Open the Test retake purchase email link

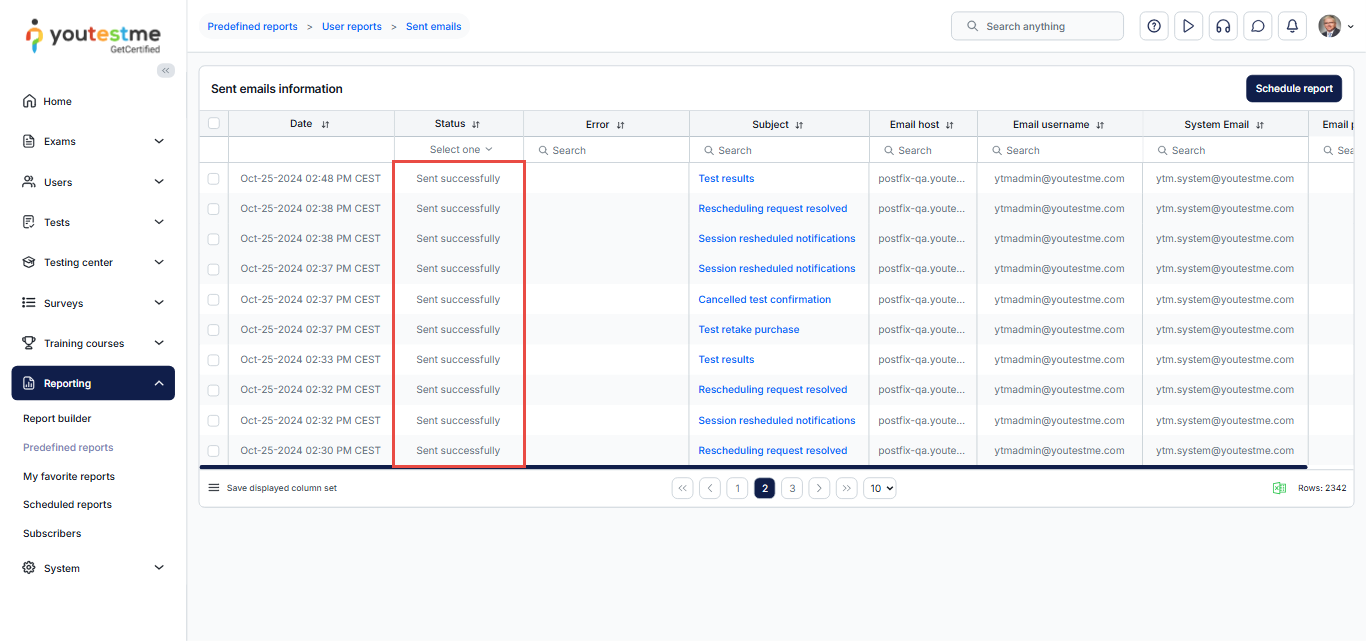point(748,330)
